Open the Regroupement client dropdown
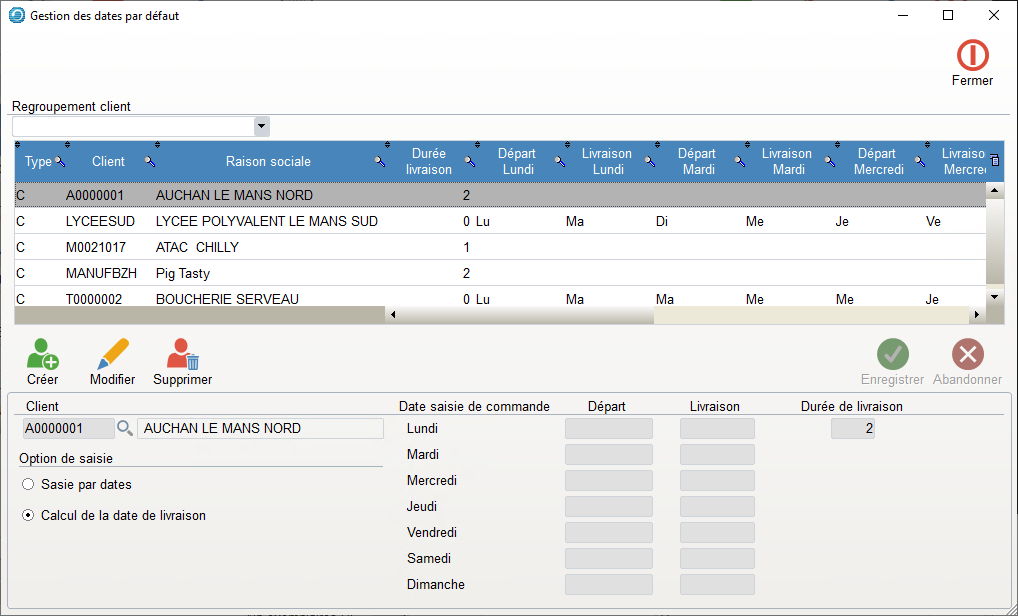Image resolution: width=1018 pixels, height=616 pixels. (261, 127)
